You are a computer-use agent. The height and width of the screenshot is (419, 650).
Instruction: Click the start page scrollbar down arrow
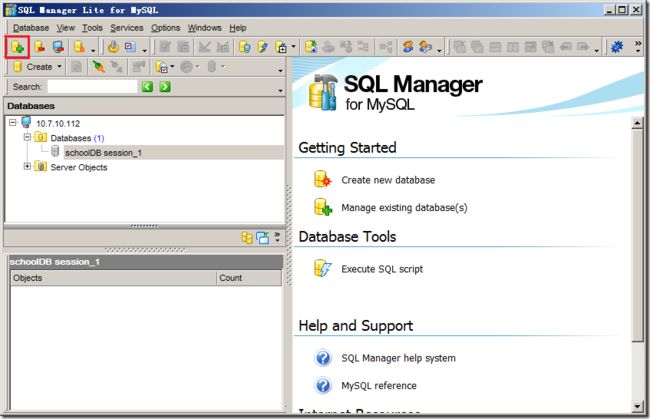pos(637,406)
